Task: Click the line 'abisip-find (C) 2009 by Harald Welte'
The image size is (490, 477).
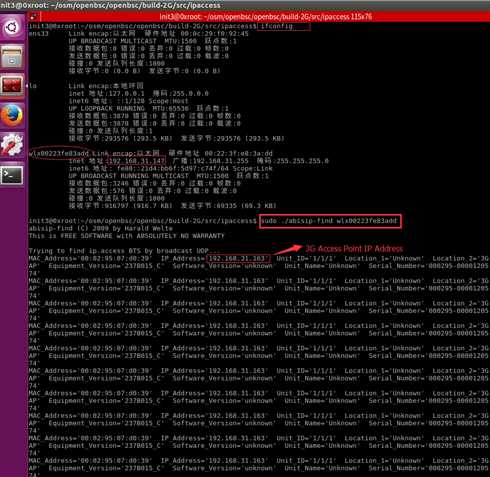Action: 101,229
